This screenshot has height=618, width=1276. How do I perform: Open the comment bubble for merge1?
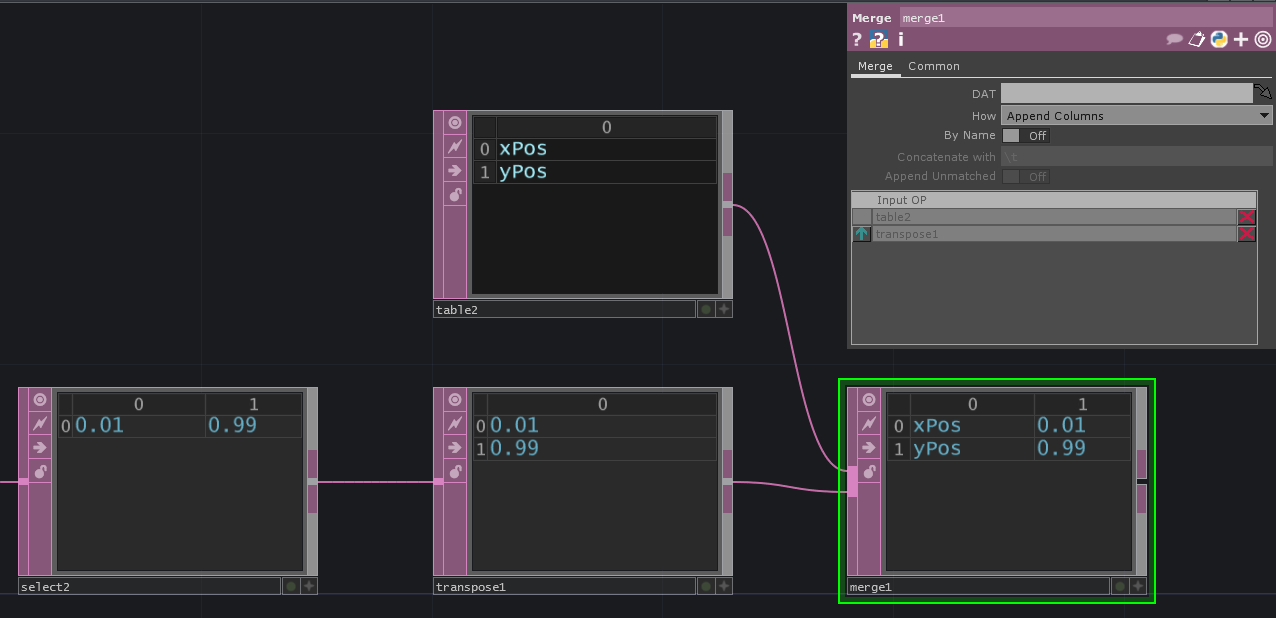pyautogui.click(x=1174, y=40)
